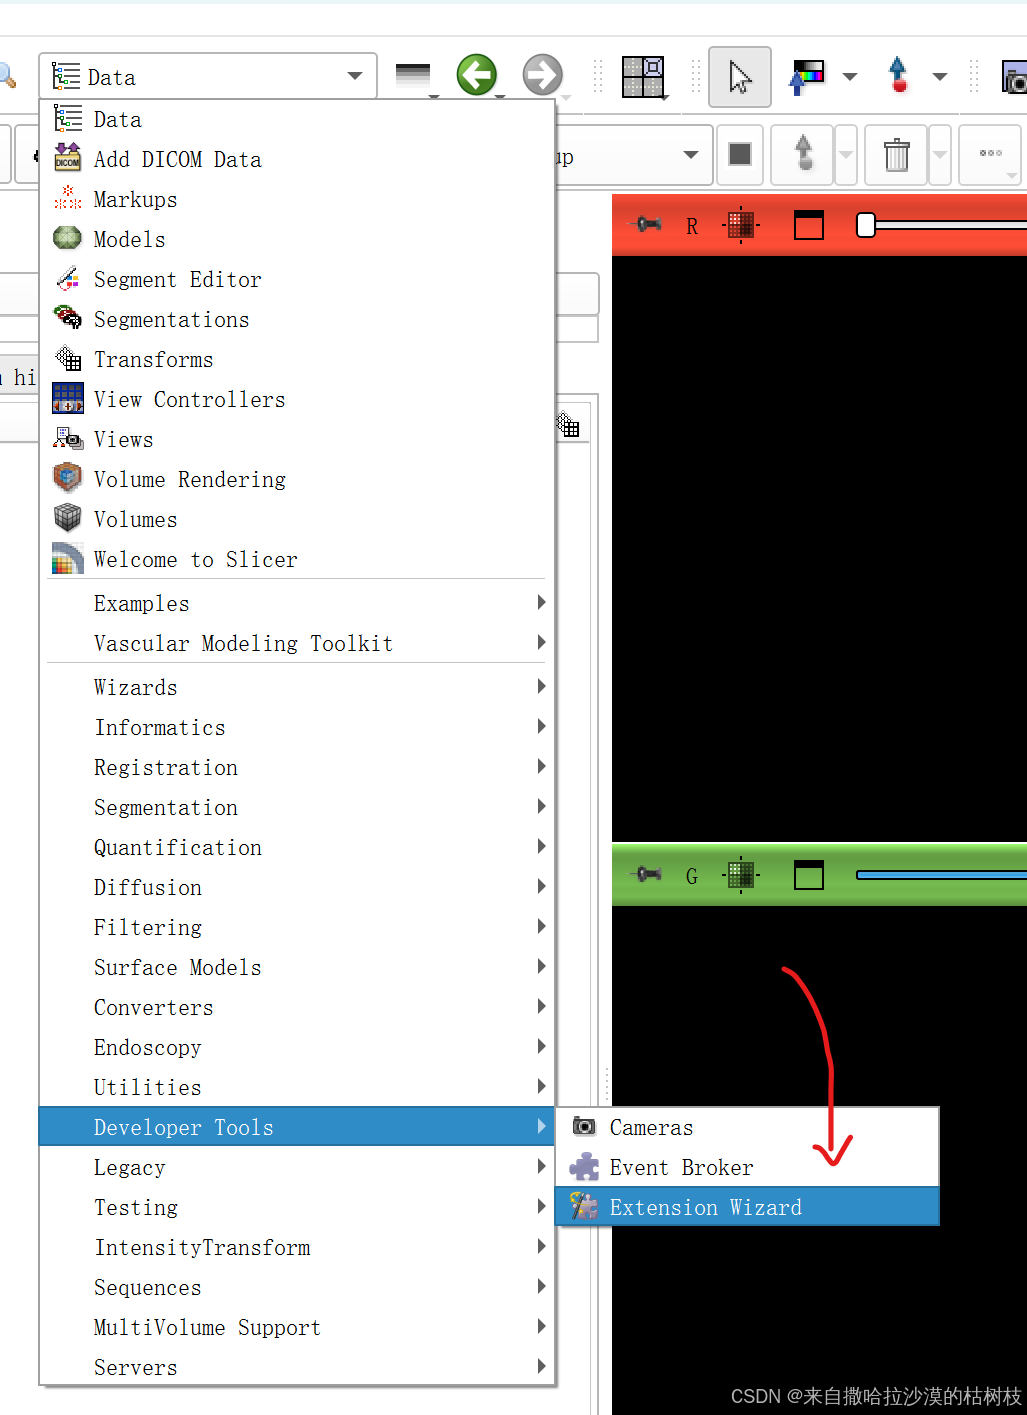This screenshot has height=1415, width=1027.
Task: Expand the Registration submenu
Action: click(297, 767)
